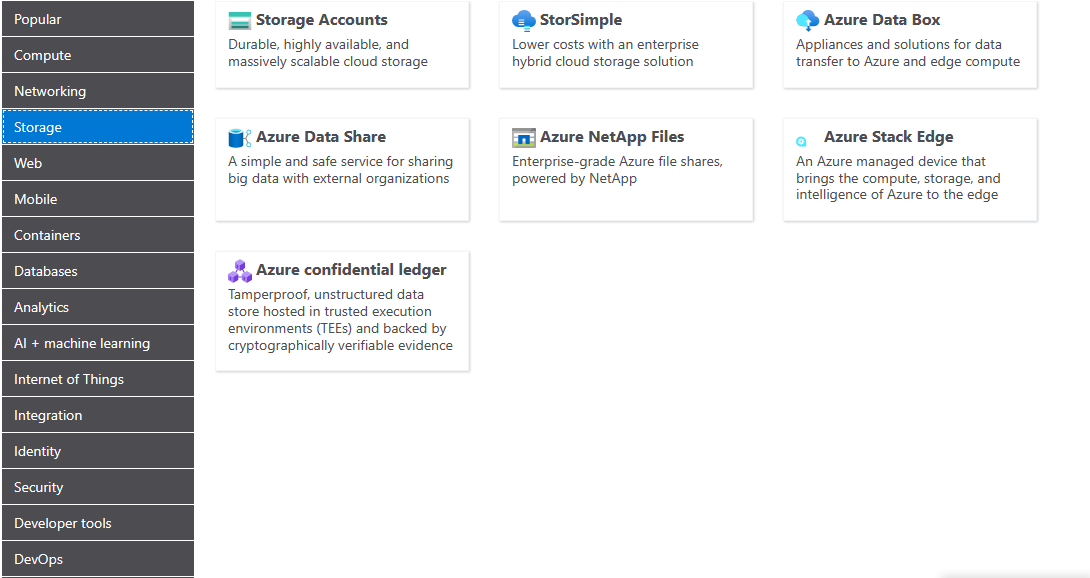Open the Web category
The height and width of the screenshot is (578, 1090).
click(x=98, y=163)
